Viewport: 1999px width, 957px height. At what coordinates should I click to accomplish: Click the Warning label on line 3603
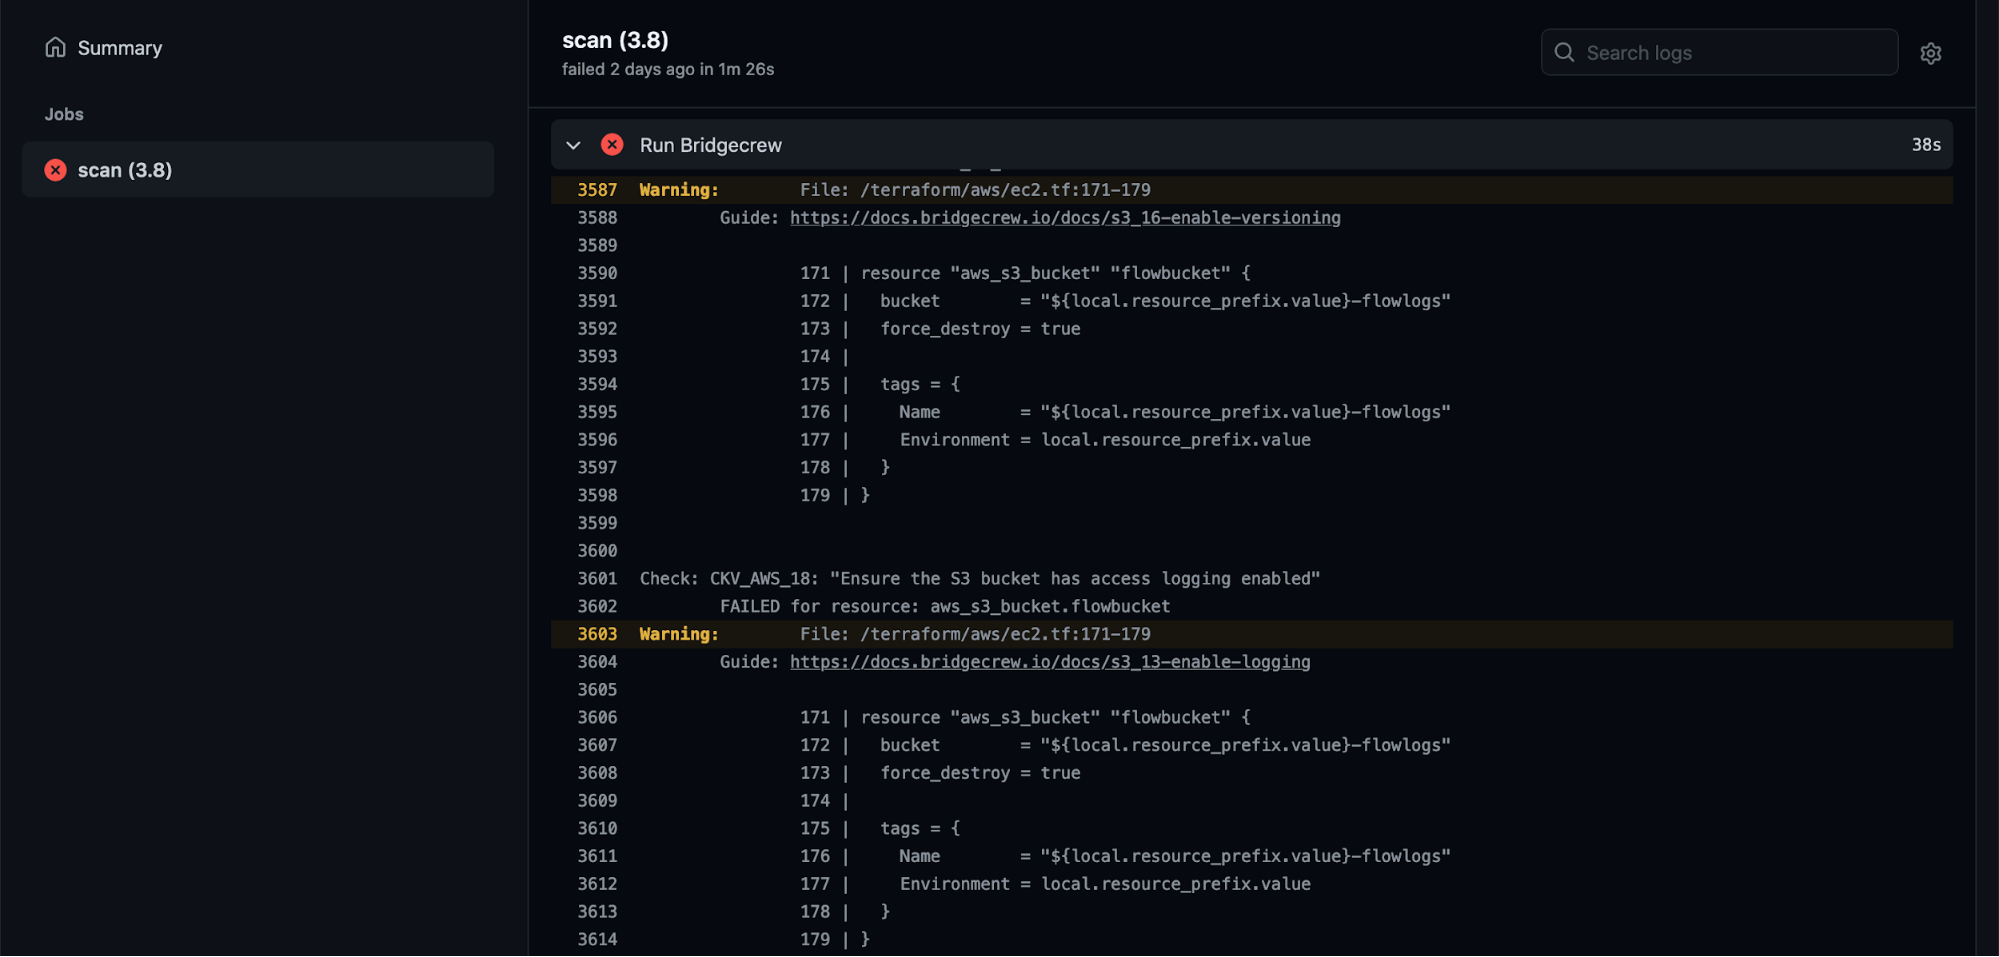coord(679,634)
